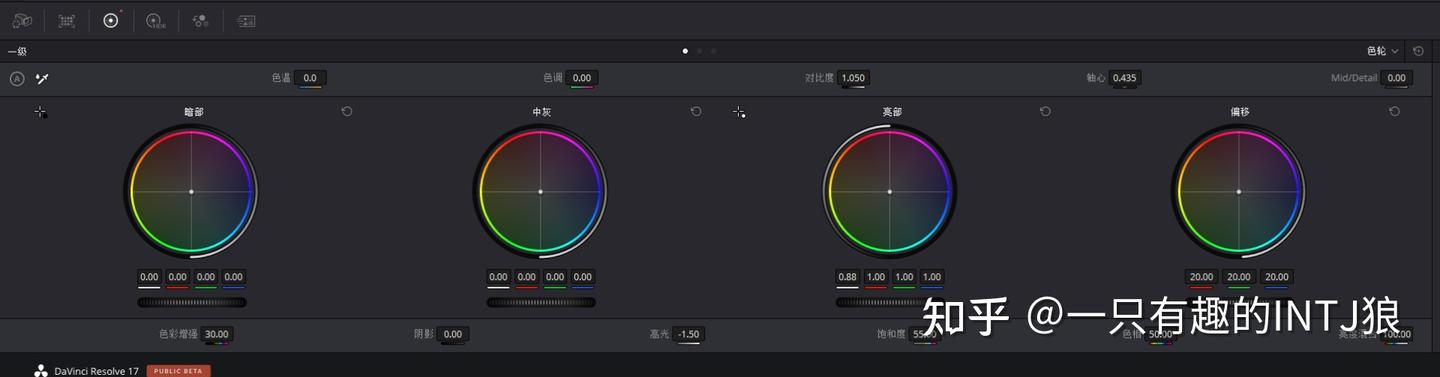Reset the 偏移 (Offset) wheel

pyautogui.click(x=1394, y=111)
